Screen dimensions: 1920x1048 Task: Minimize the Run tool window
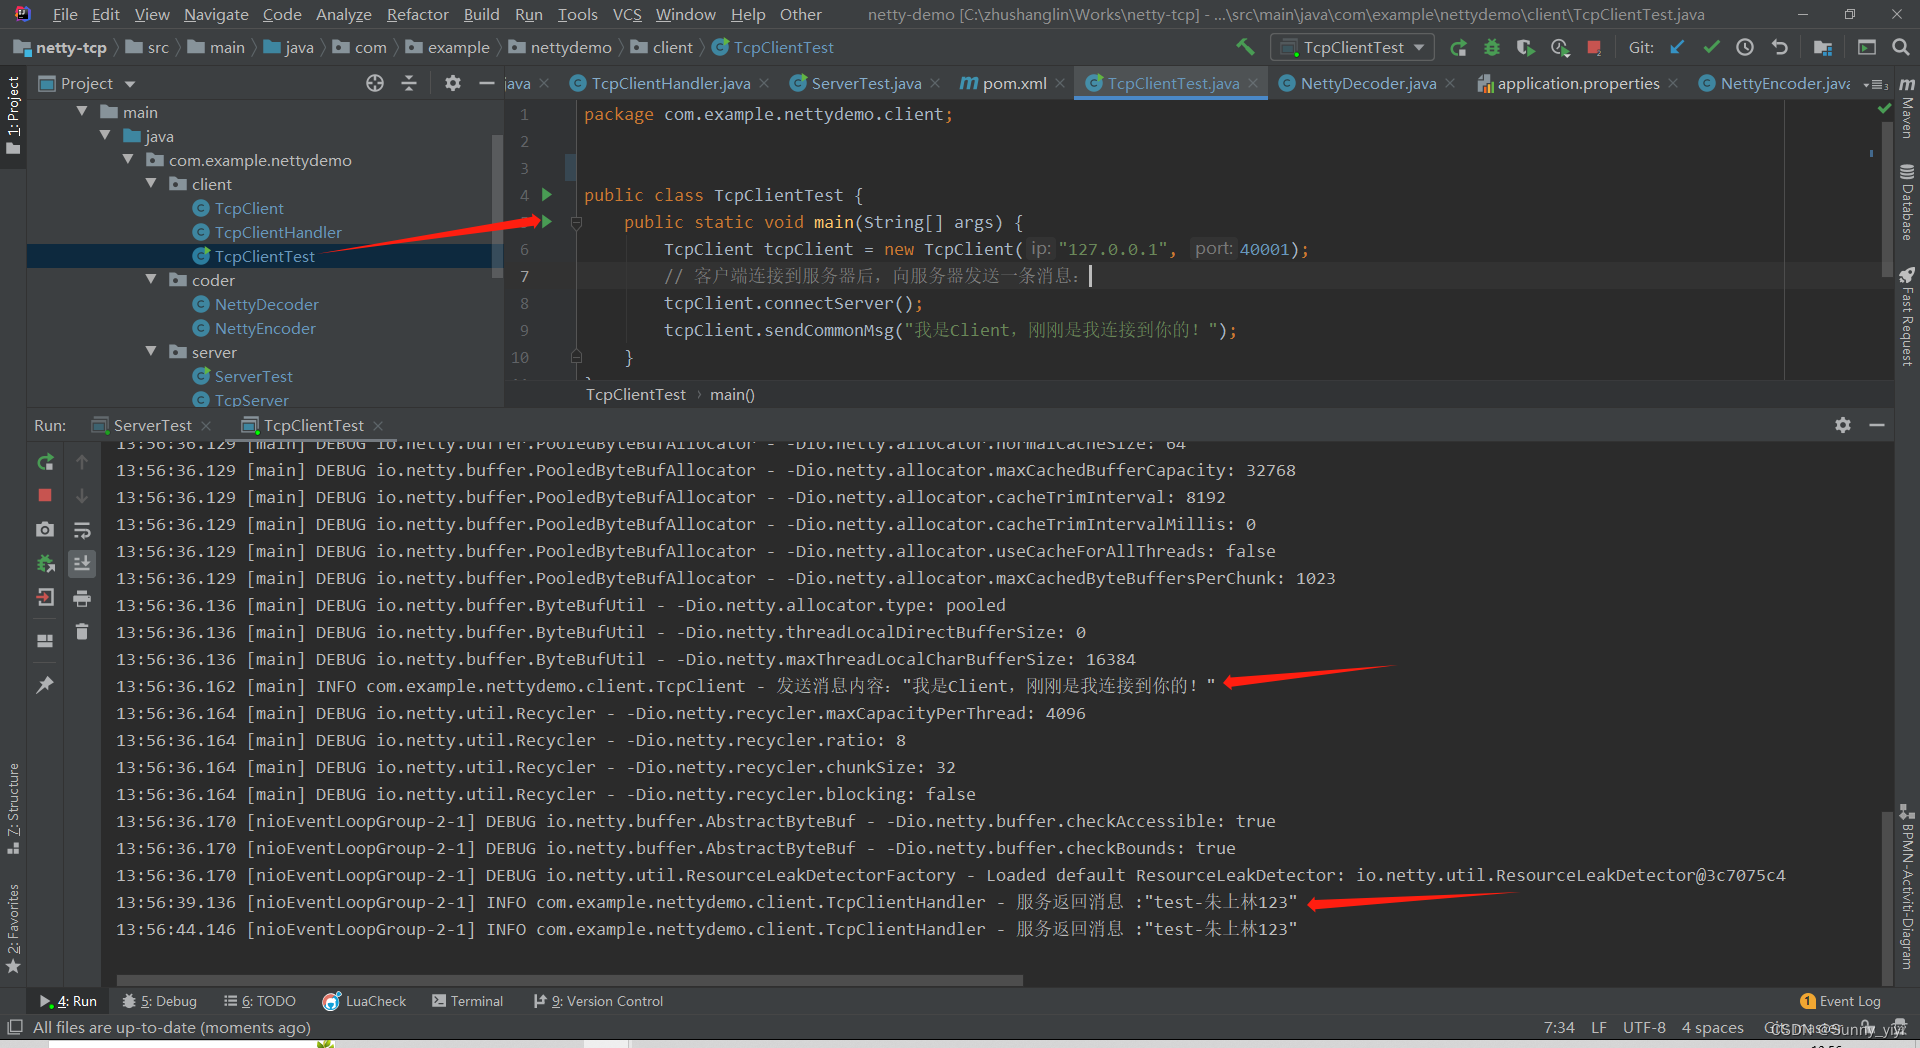(x=1877, y=425)
